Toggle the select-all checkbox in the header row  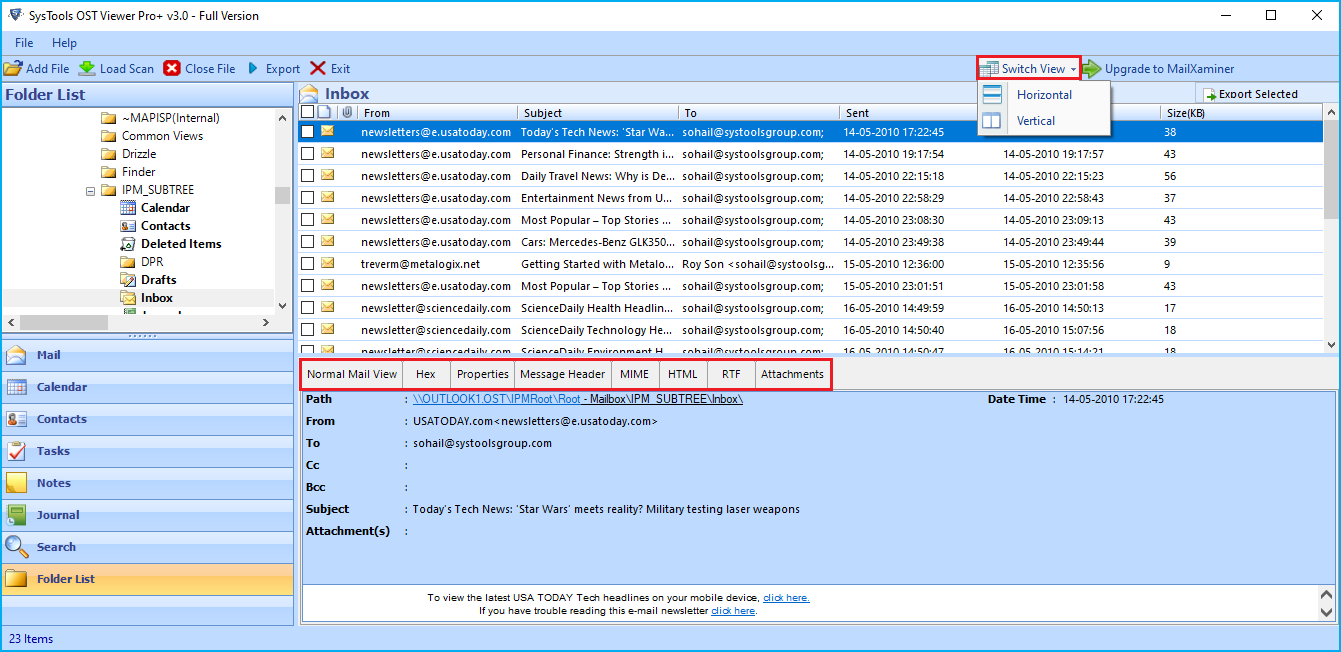(x=308, y=112)
